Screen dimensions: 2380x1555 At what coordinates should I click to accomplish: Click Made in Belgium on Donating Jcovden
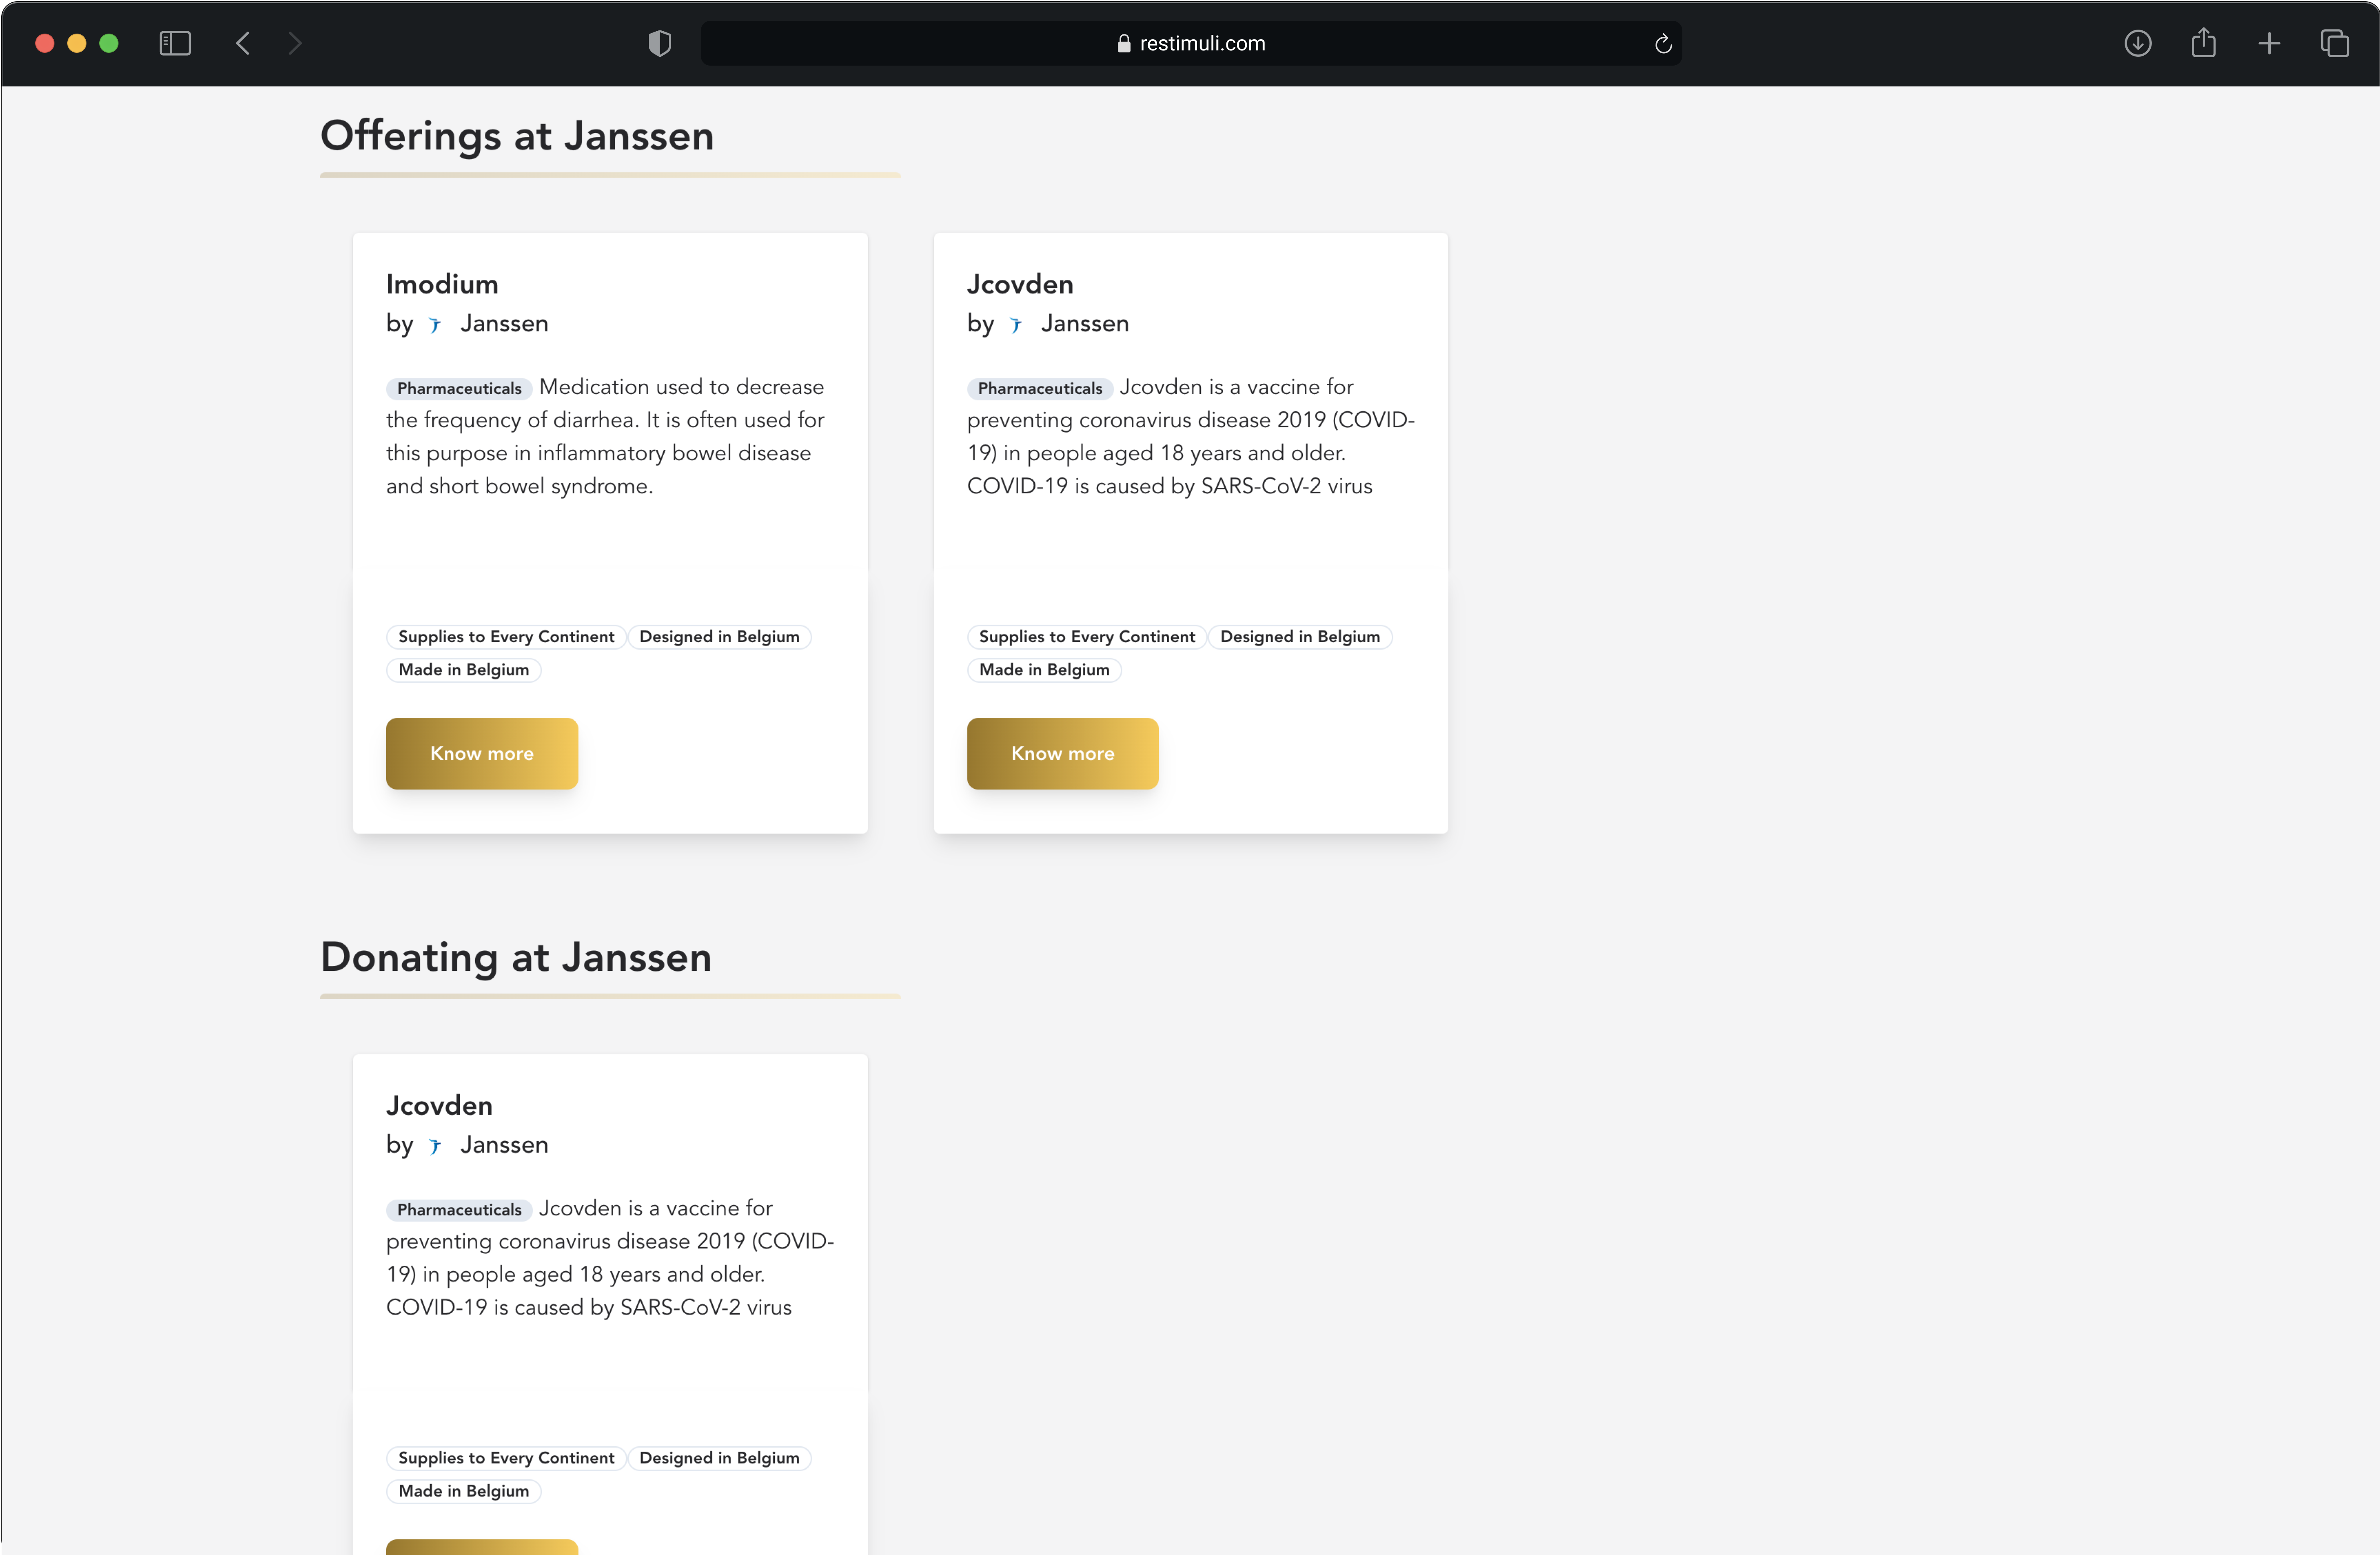464,1490
